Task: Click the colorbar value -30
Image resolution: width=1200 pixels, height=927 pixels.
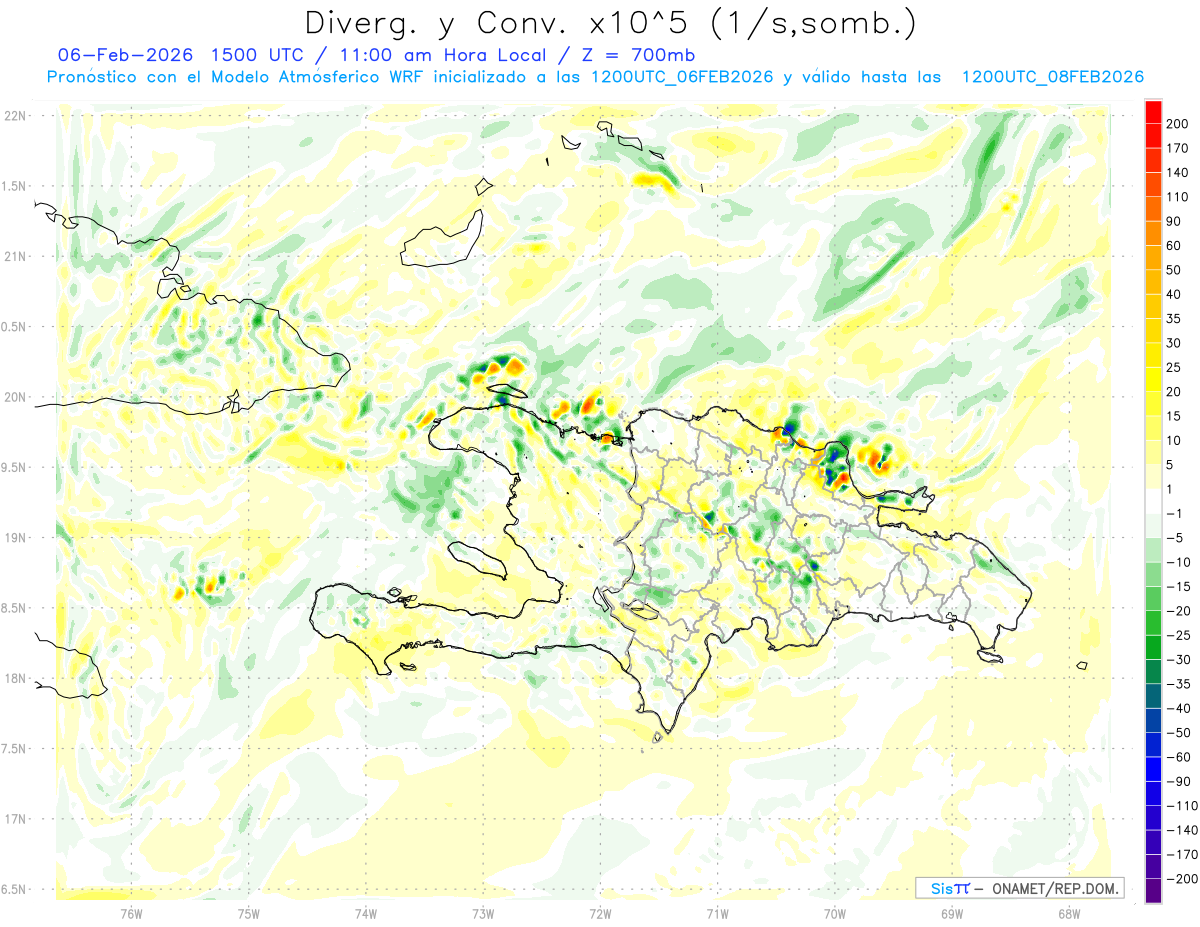Action: 1177,659
